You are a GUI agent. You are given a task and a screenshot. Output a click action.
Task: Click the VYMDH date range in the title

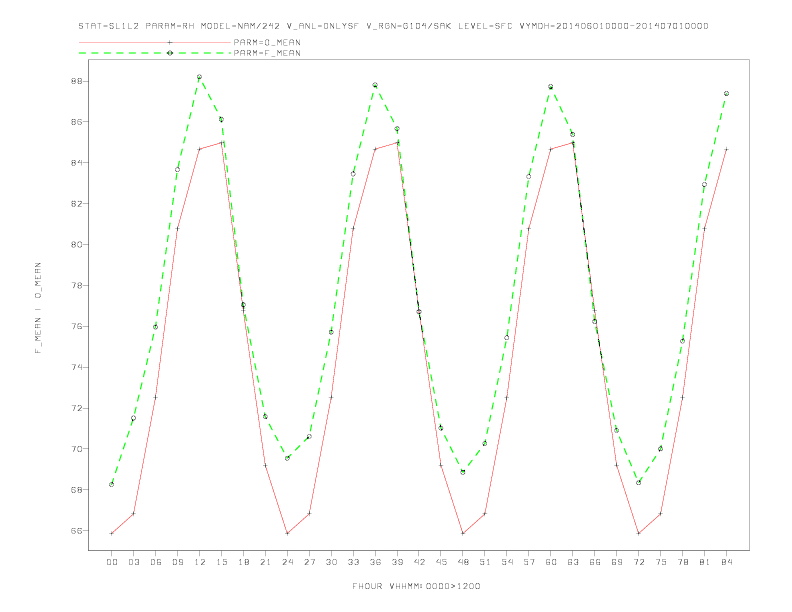pos(614,26)
